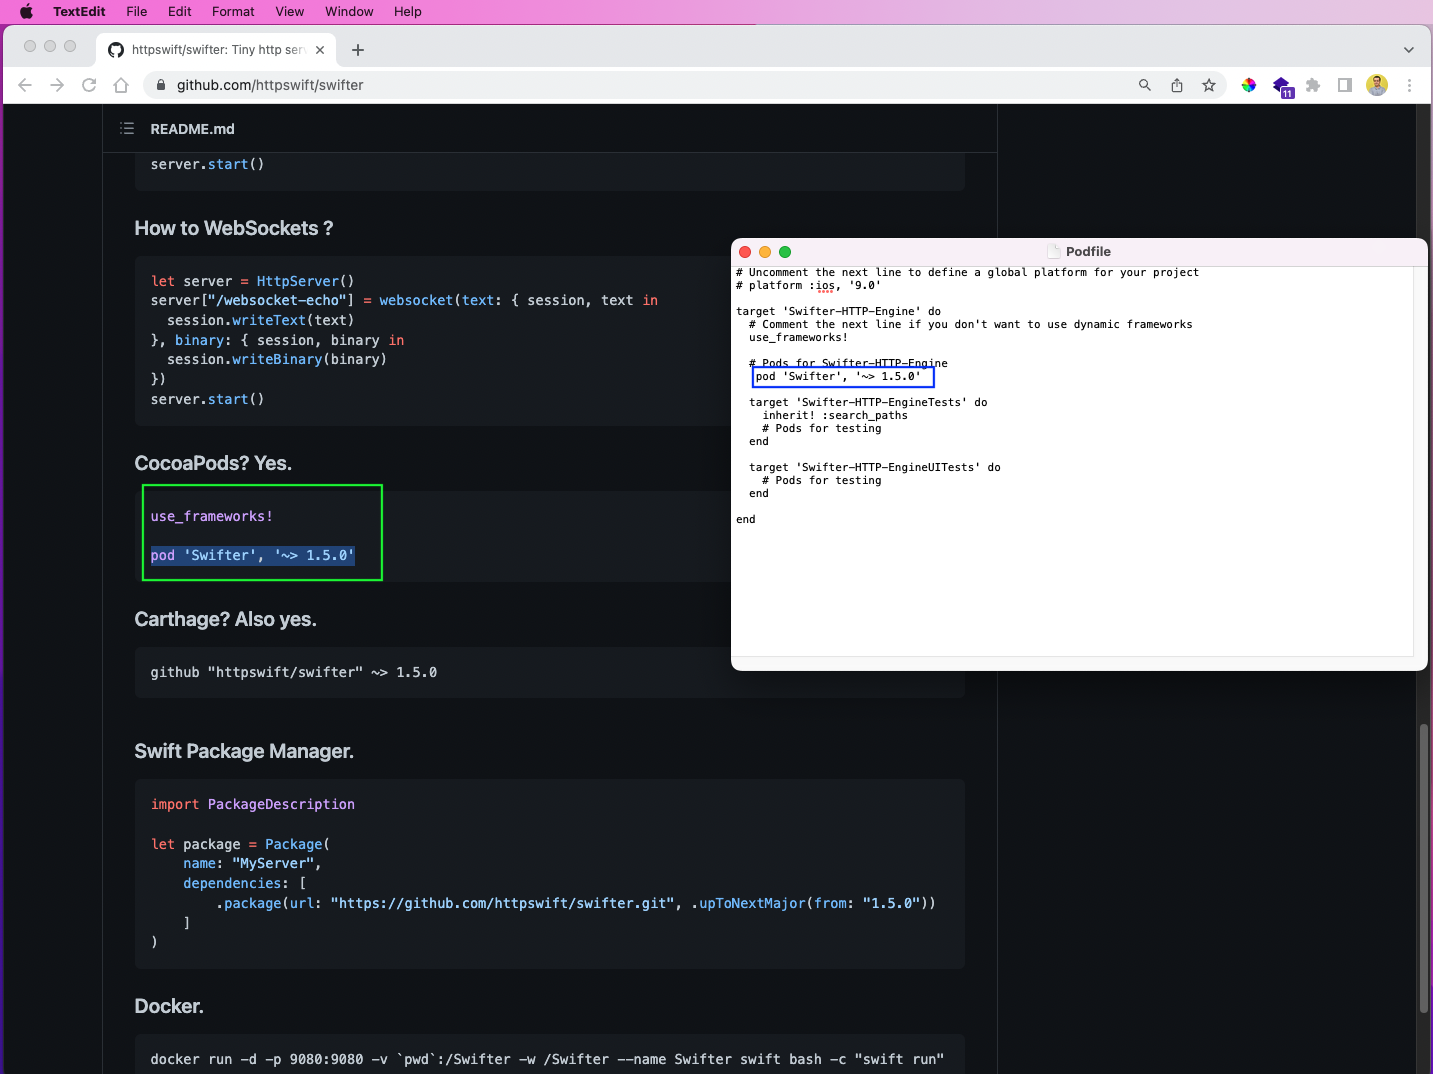This screenshot has height=1074, width=1433.
Task: Minimize the Podfile TextEdit window
Action: tap(765, 252)
